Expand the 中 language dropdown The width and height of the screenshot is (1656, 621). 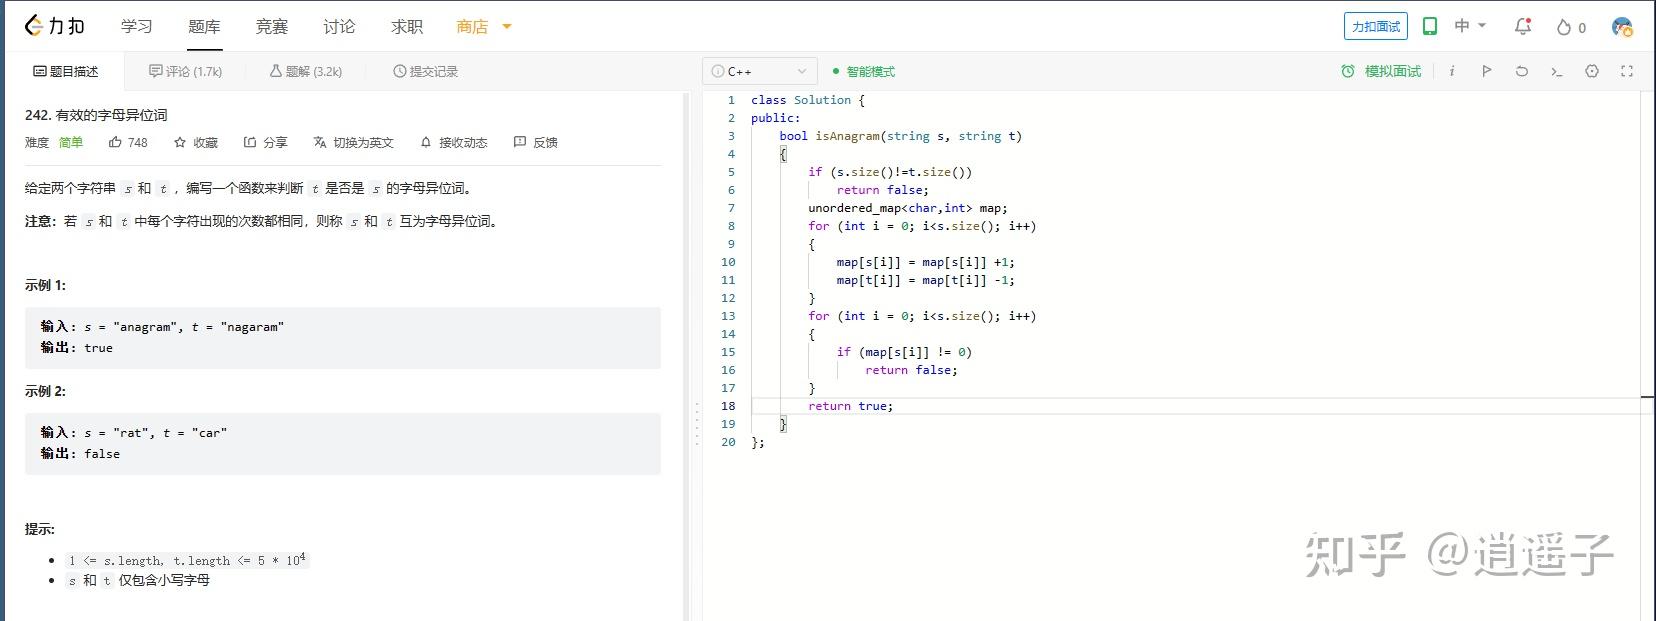(1470, 26)
